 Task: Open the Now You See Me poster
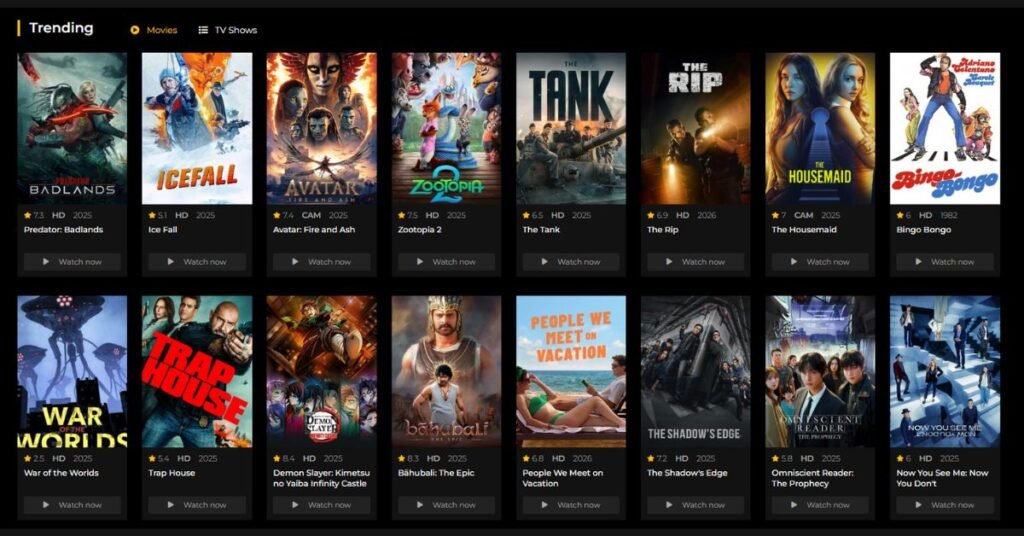(945, 371)
